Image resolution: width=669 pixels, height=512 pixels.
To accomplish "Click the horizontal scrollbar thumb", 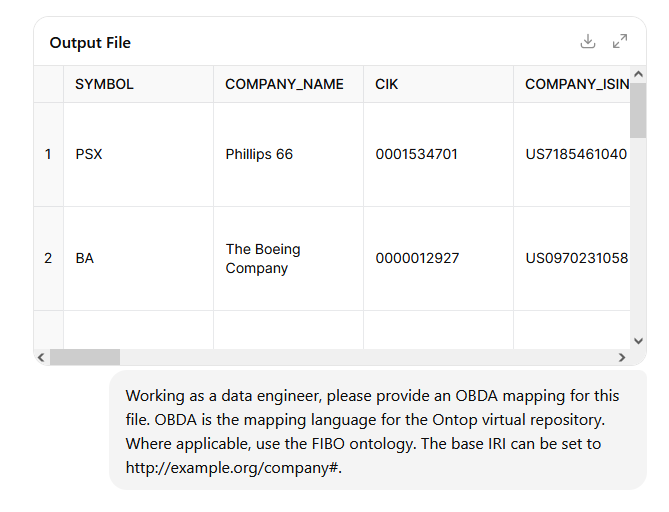I will click(85, 357).
